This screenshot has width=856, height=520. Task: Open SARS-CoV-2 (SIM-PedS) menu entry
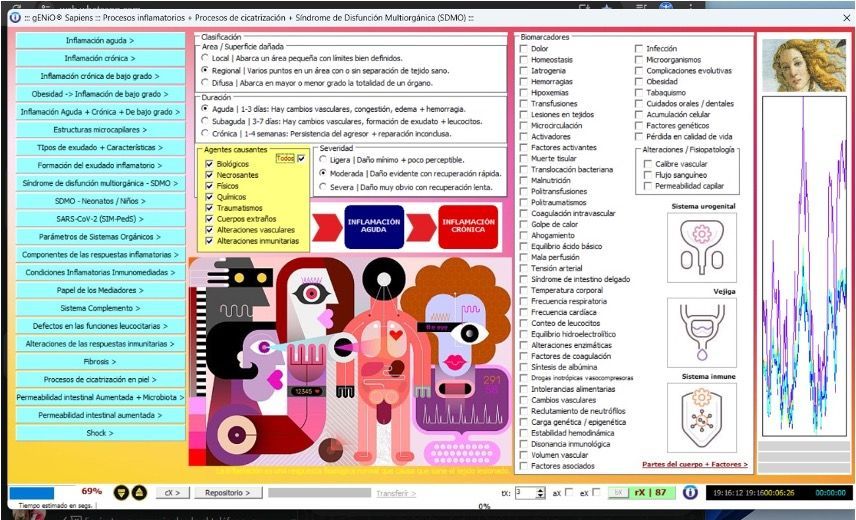point(100,218)
